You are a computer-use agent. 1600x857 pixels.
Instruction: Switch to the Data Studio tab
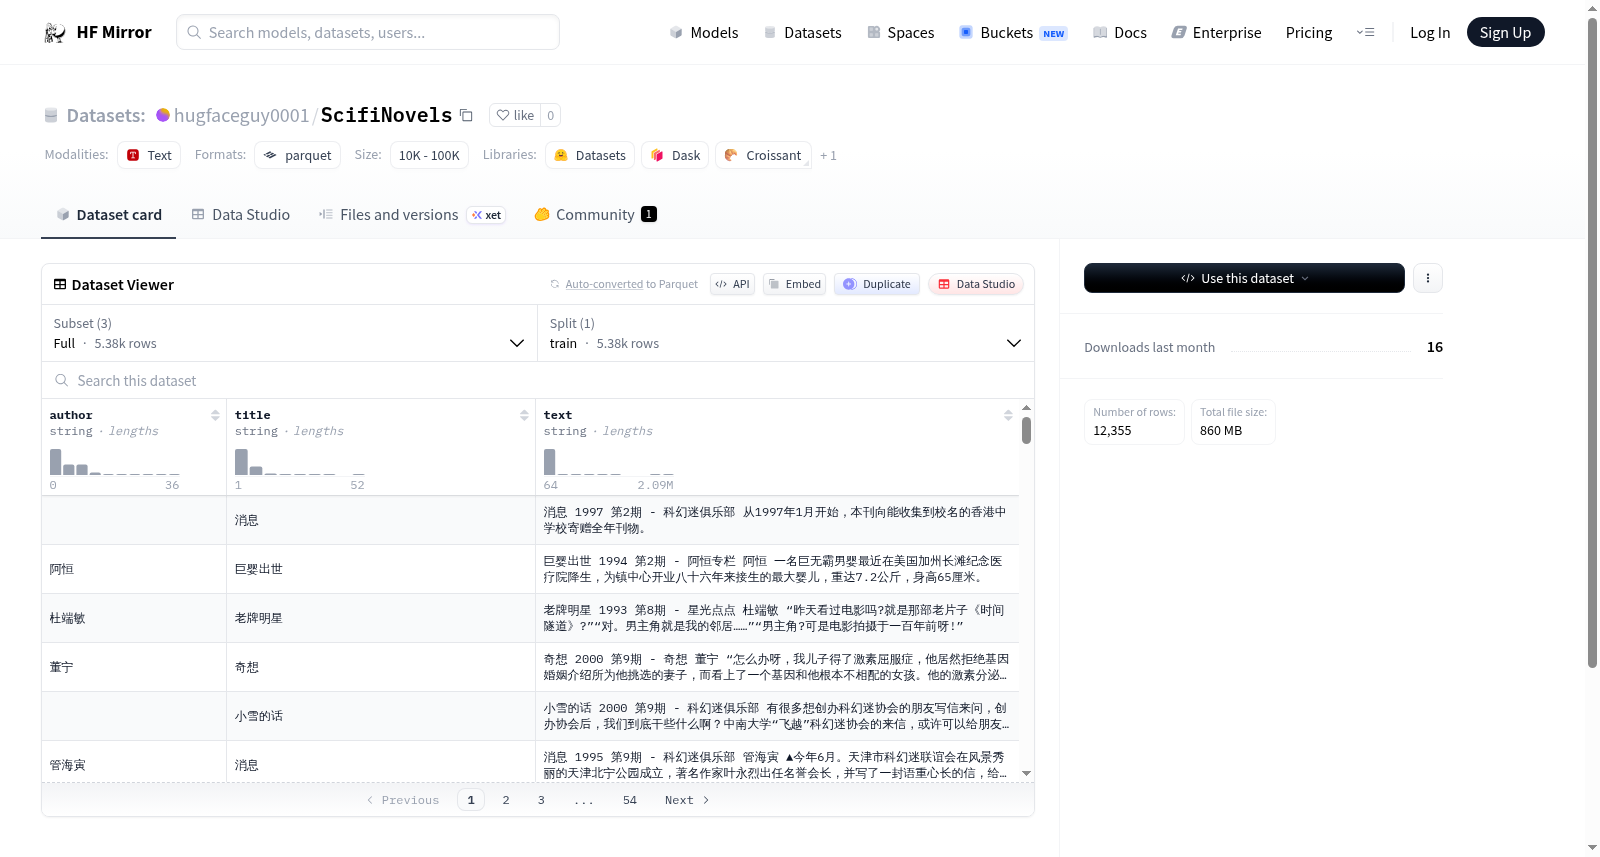(x=241, y=215)
